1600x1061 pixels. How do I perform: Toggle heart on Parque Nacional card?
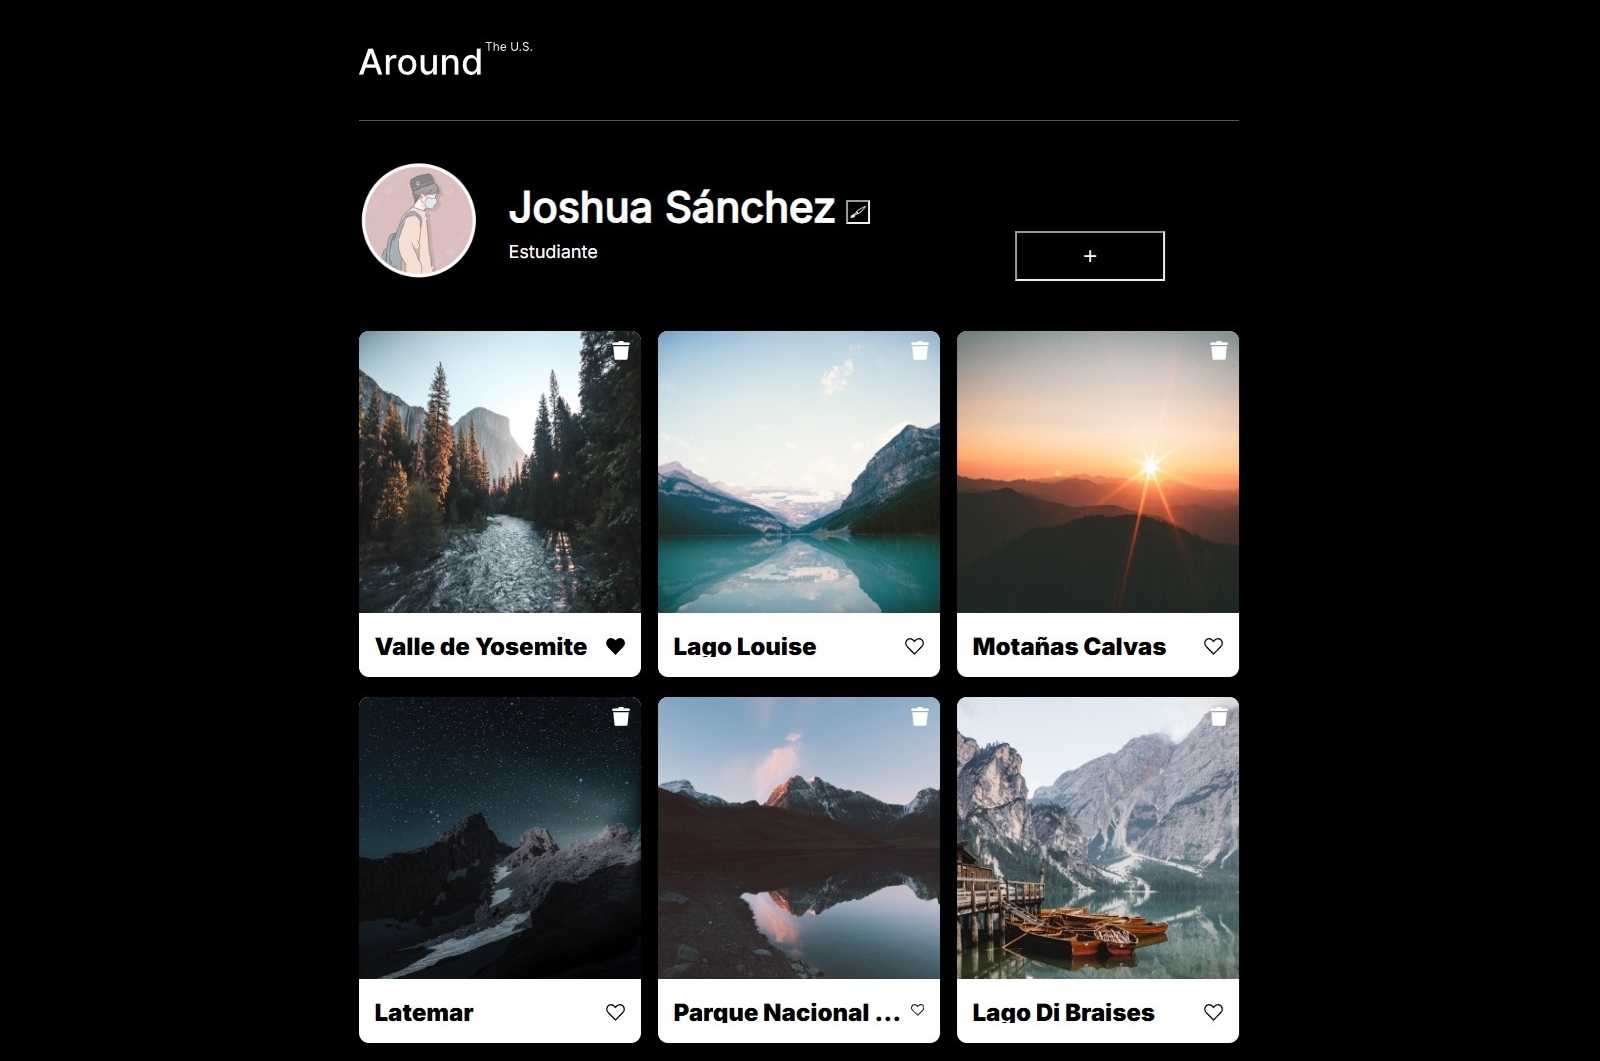click(x=918, y=1010)
